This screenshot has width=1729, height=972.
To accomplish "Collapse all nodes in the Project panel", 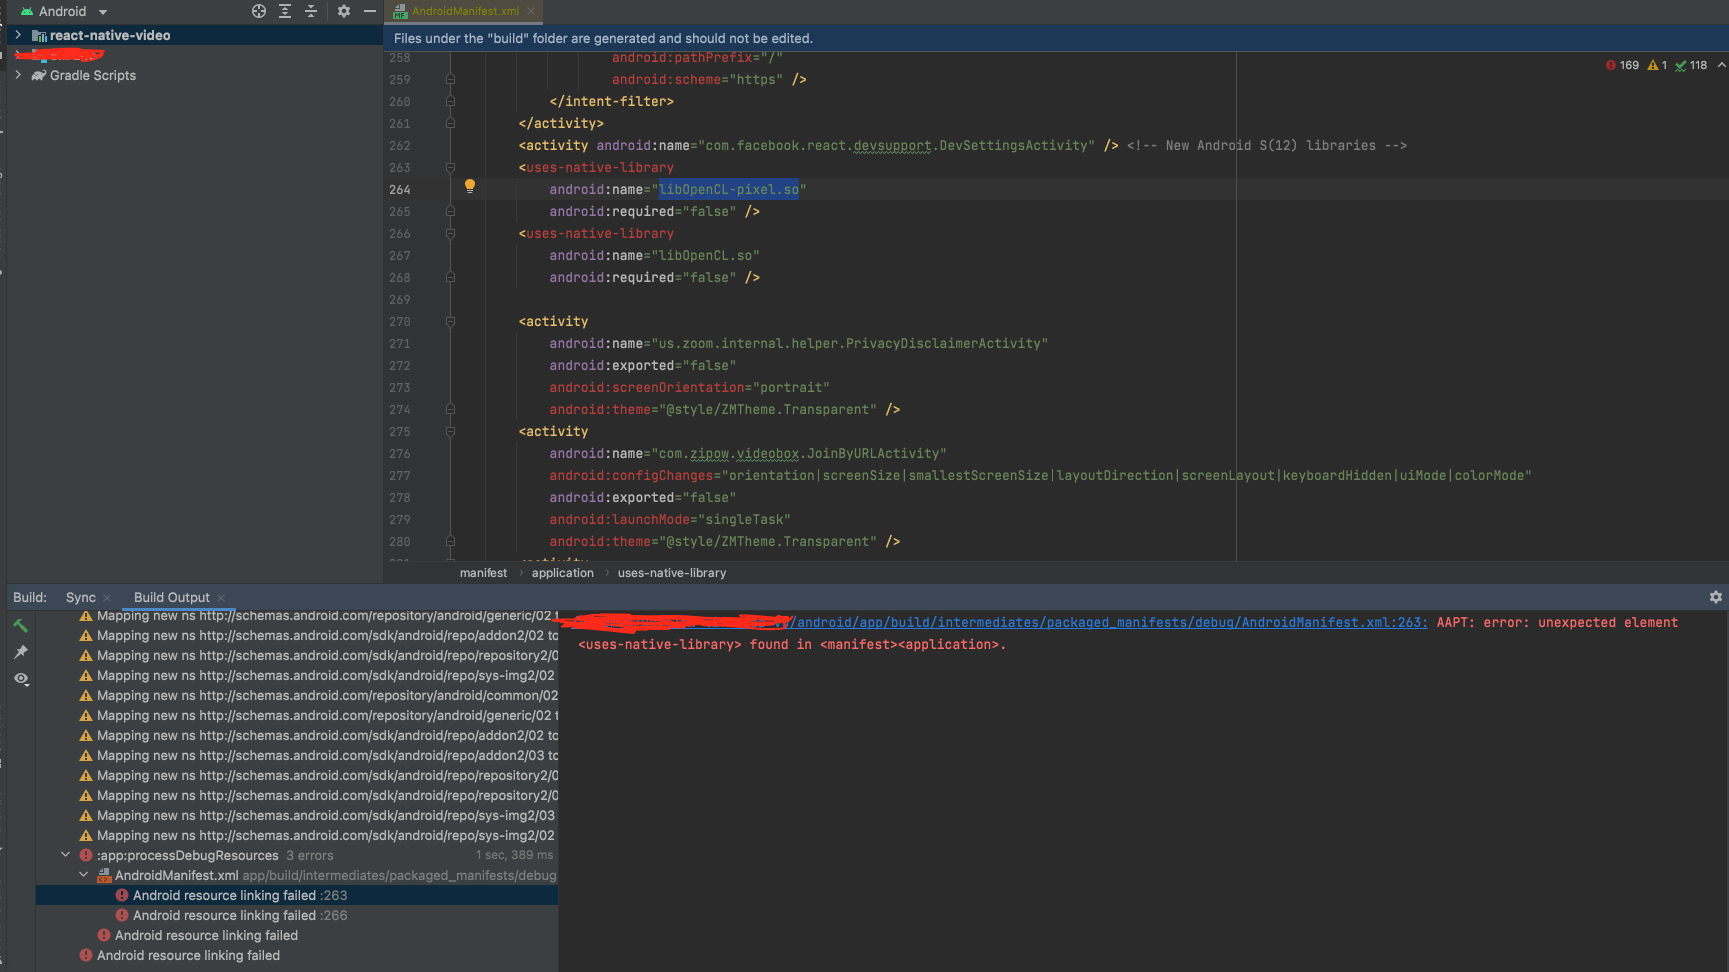I will 310,11.
